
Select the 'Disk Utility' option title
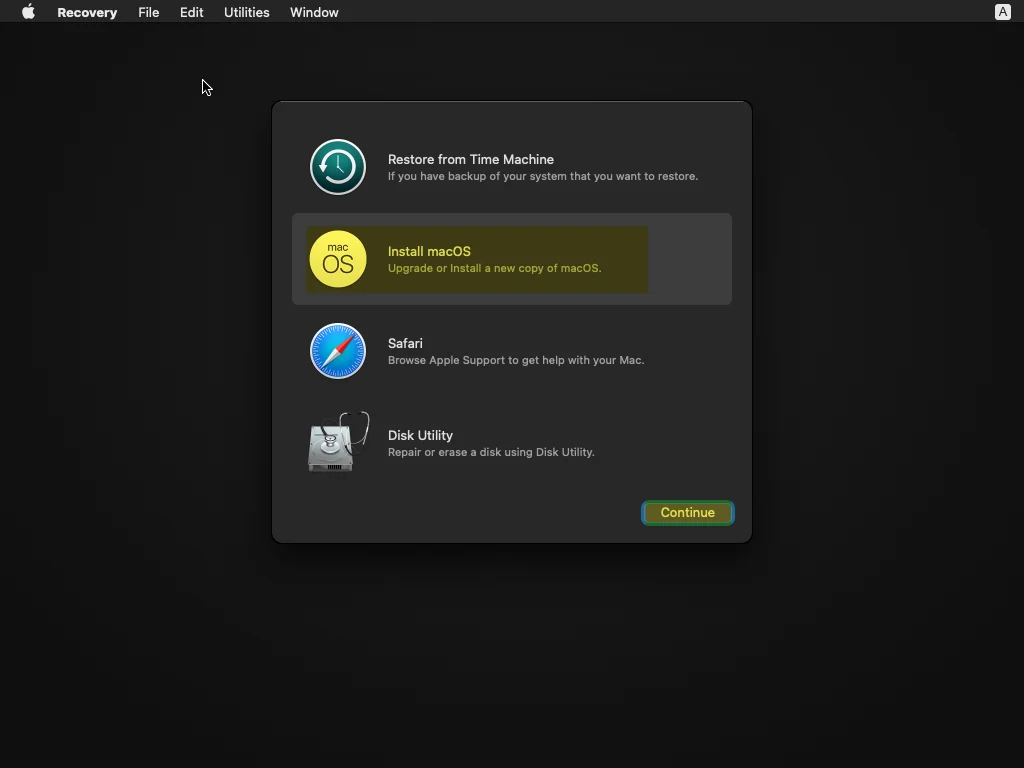pyautogui.click(x=420, y=436)
